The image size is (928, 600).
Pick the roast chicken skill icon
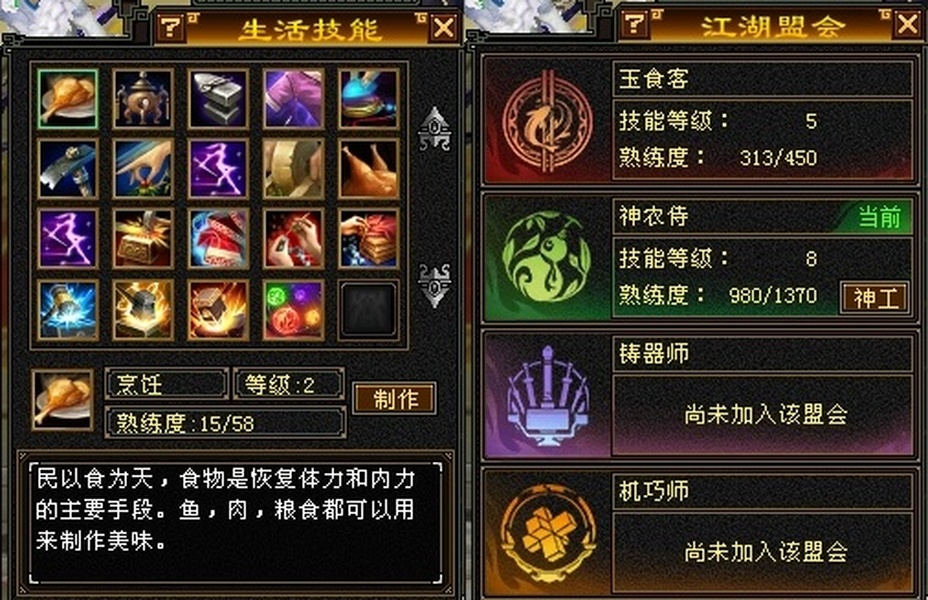369,169
